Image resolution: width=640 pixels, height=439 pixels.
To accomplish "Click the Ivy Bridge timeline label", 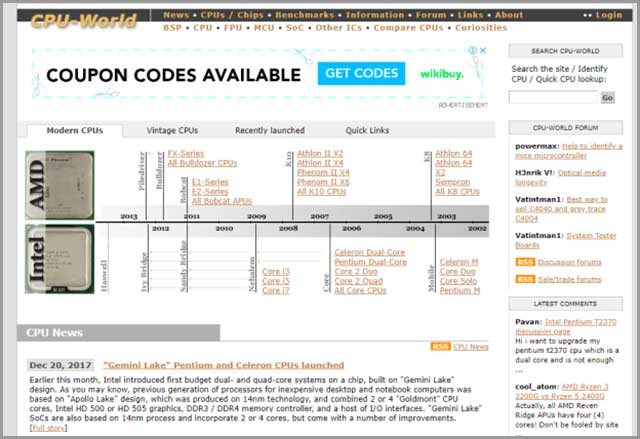I will [x=144, y=272].
